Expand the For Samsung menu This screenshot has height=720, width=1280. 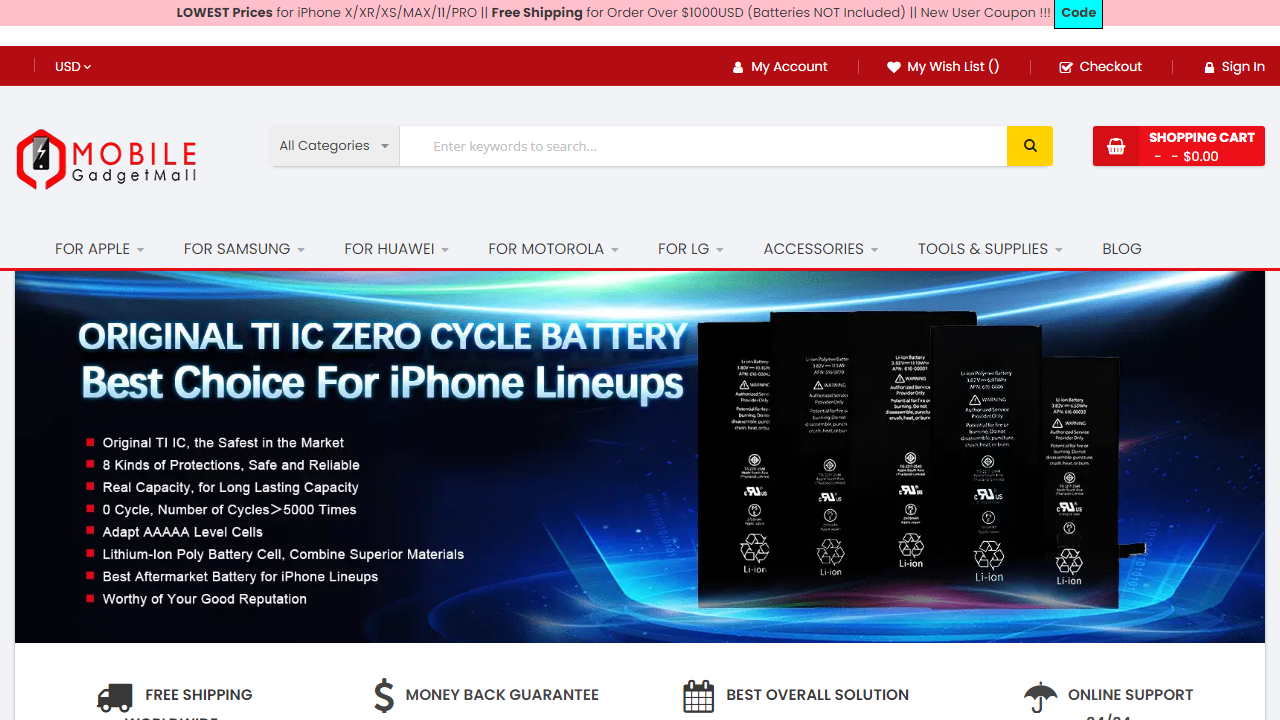click(244, 249)
